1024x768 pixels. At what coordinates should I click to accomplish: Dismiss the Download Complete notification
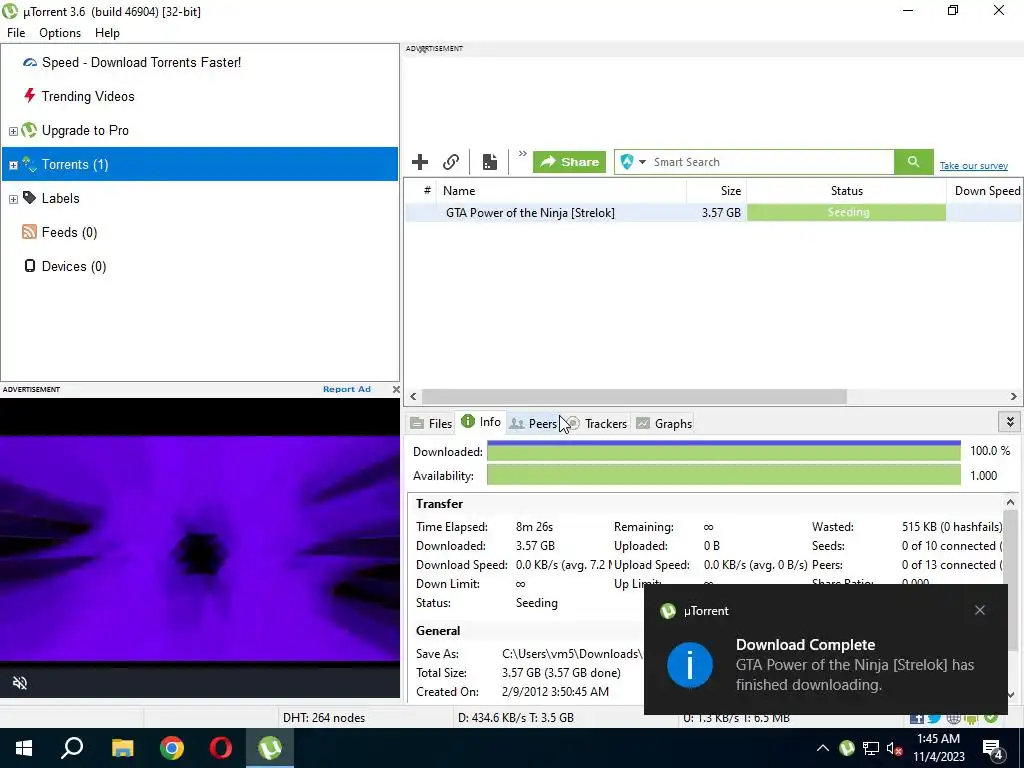pos(980,610)
